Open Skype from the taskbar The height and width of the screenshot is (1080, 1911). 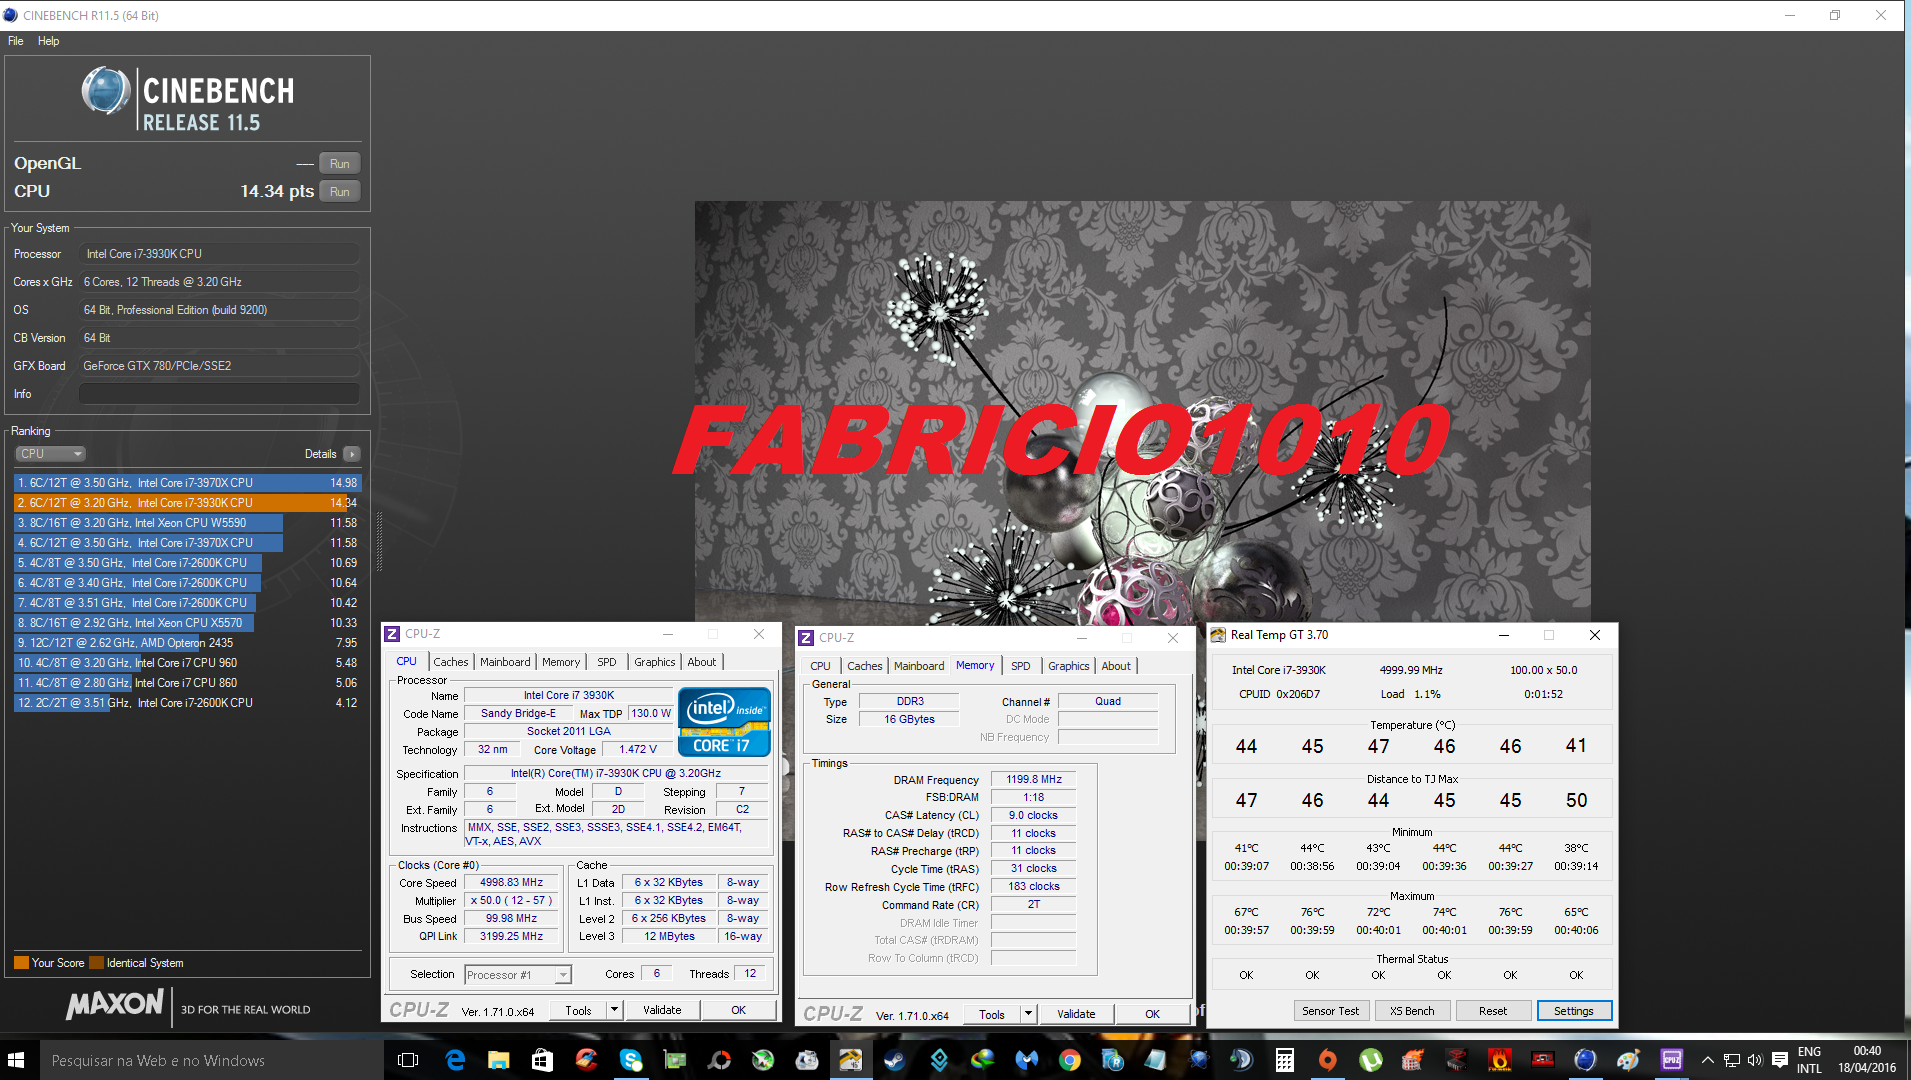pyautogui.click(x=631, y=1060)
